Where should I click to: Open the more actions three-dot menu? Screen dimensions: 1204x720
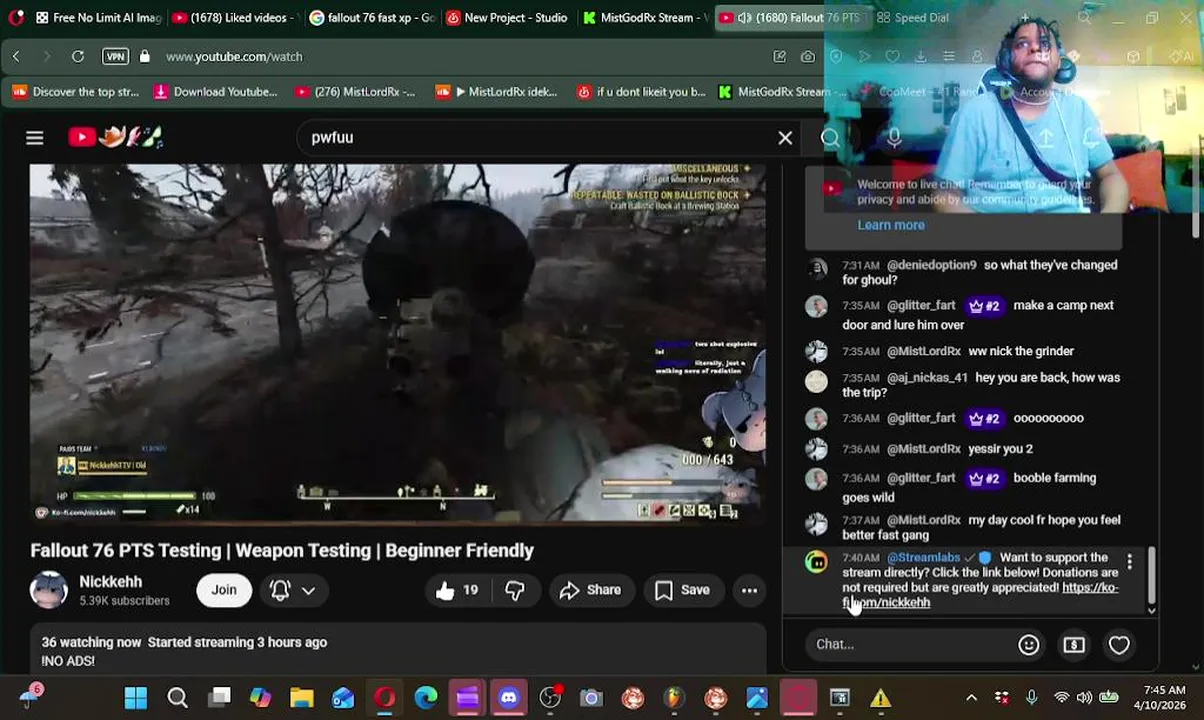point(749,590)
